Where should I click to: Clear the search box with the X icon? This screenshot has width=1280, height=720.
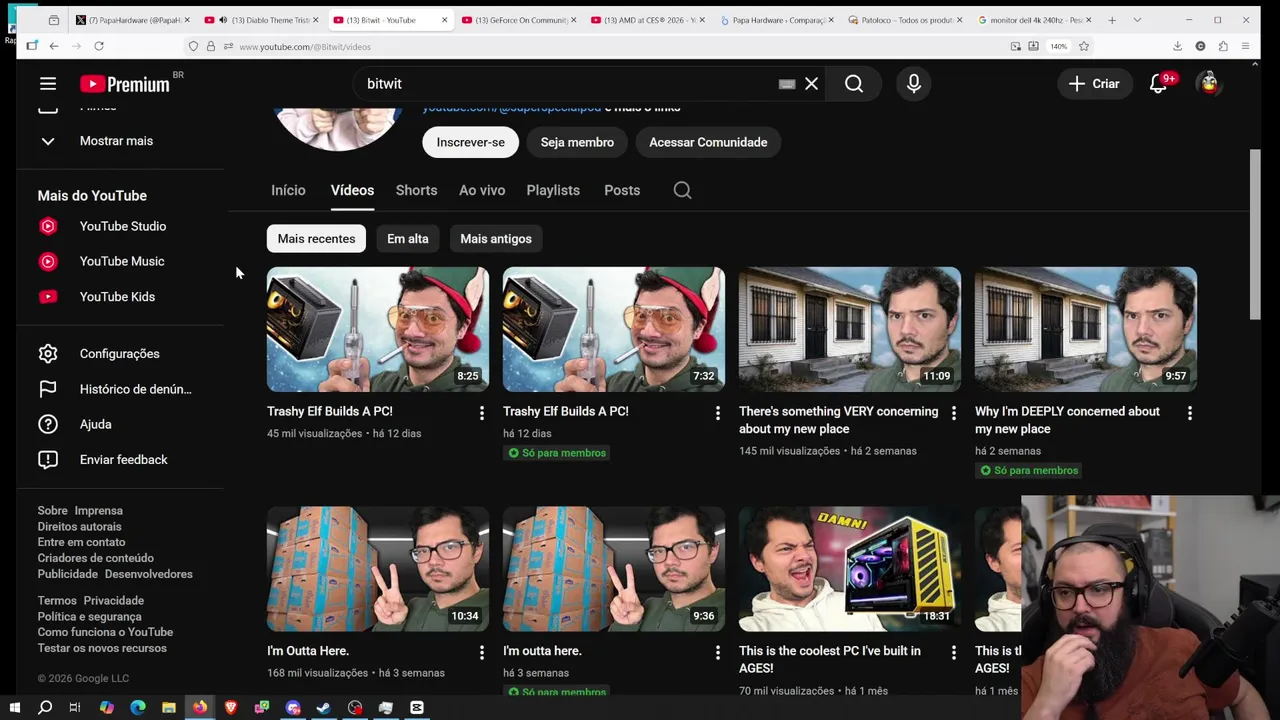811,84
